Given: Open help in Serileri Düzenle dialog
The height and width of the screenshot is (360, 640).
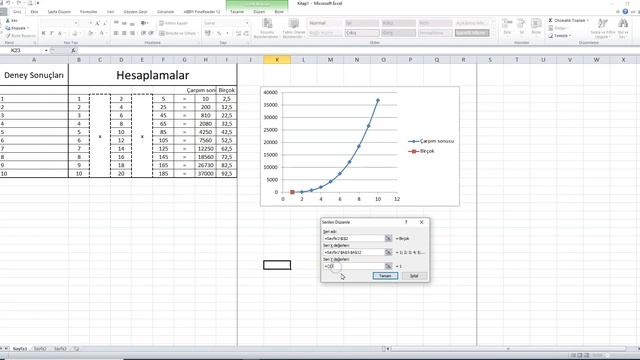Looking at the screenshot, I should (406, 222).
